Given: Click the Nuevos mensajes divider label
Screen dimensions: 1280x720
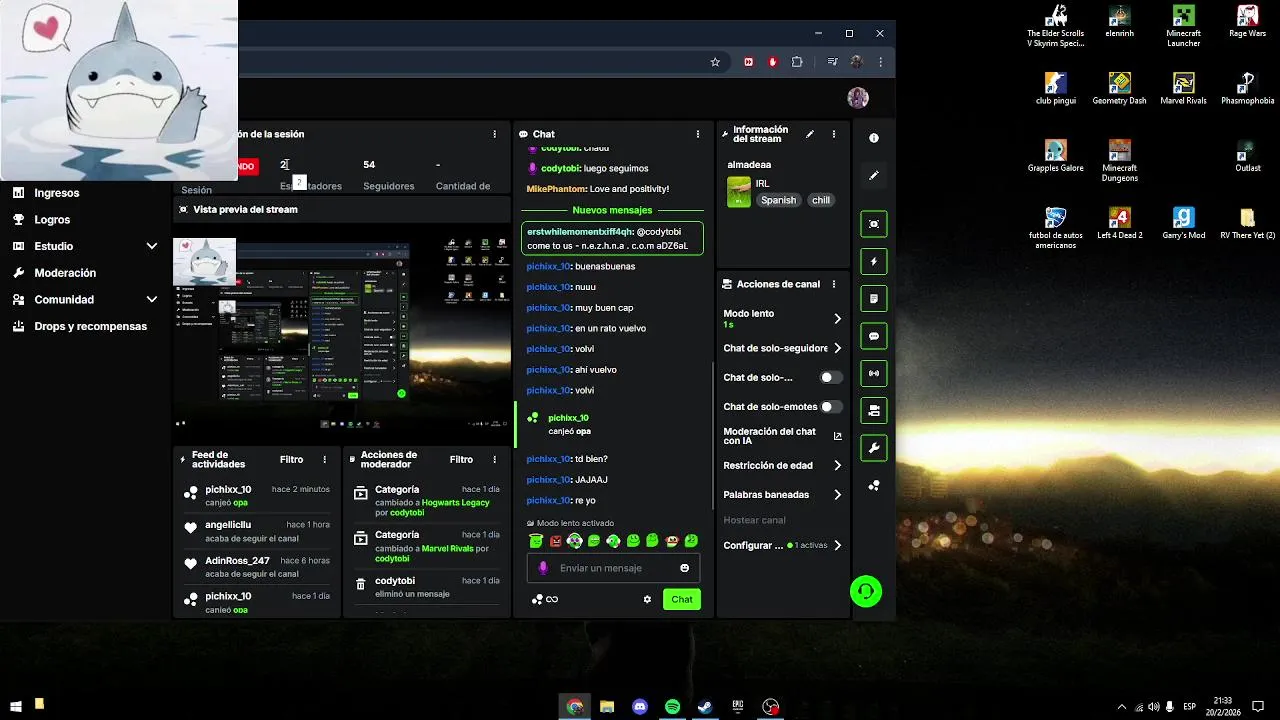Looking at the screenshot, I should coord(612,210).
